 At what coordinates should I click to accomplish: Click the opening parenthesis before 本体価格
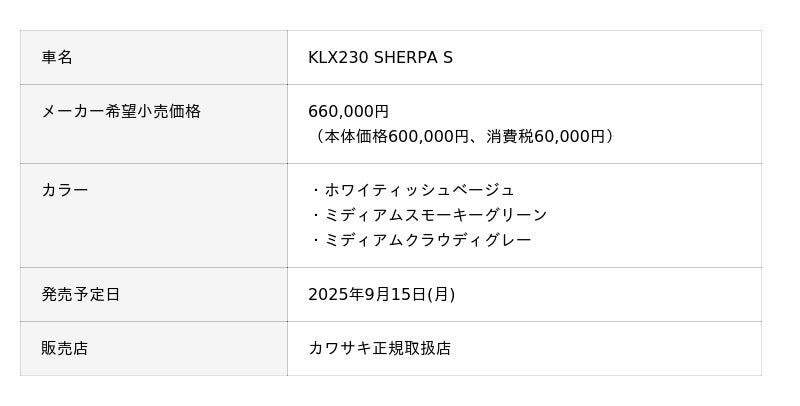313,137
